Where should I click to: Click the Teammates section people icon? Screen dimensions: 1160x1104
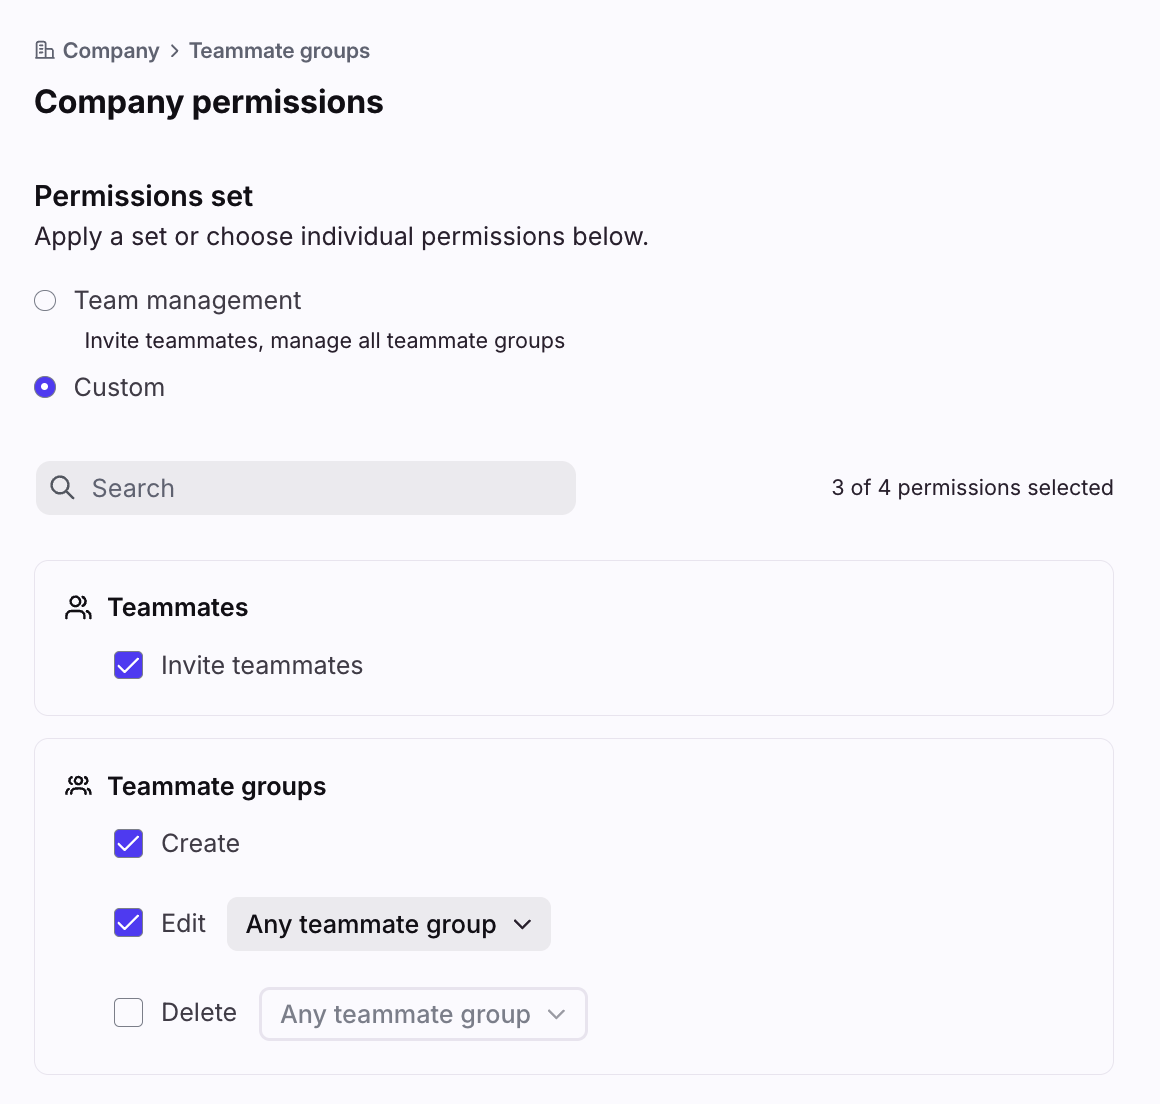tap(78, 607)
